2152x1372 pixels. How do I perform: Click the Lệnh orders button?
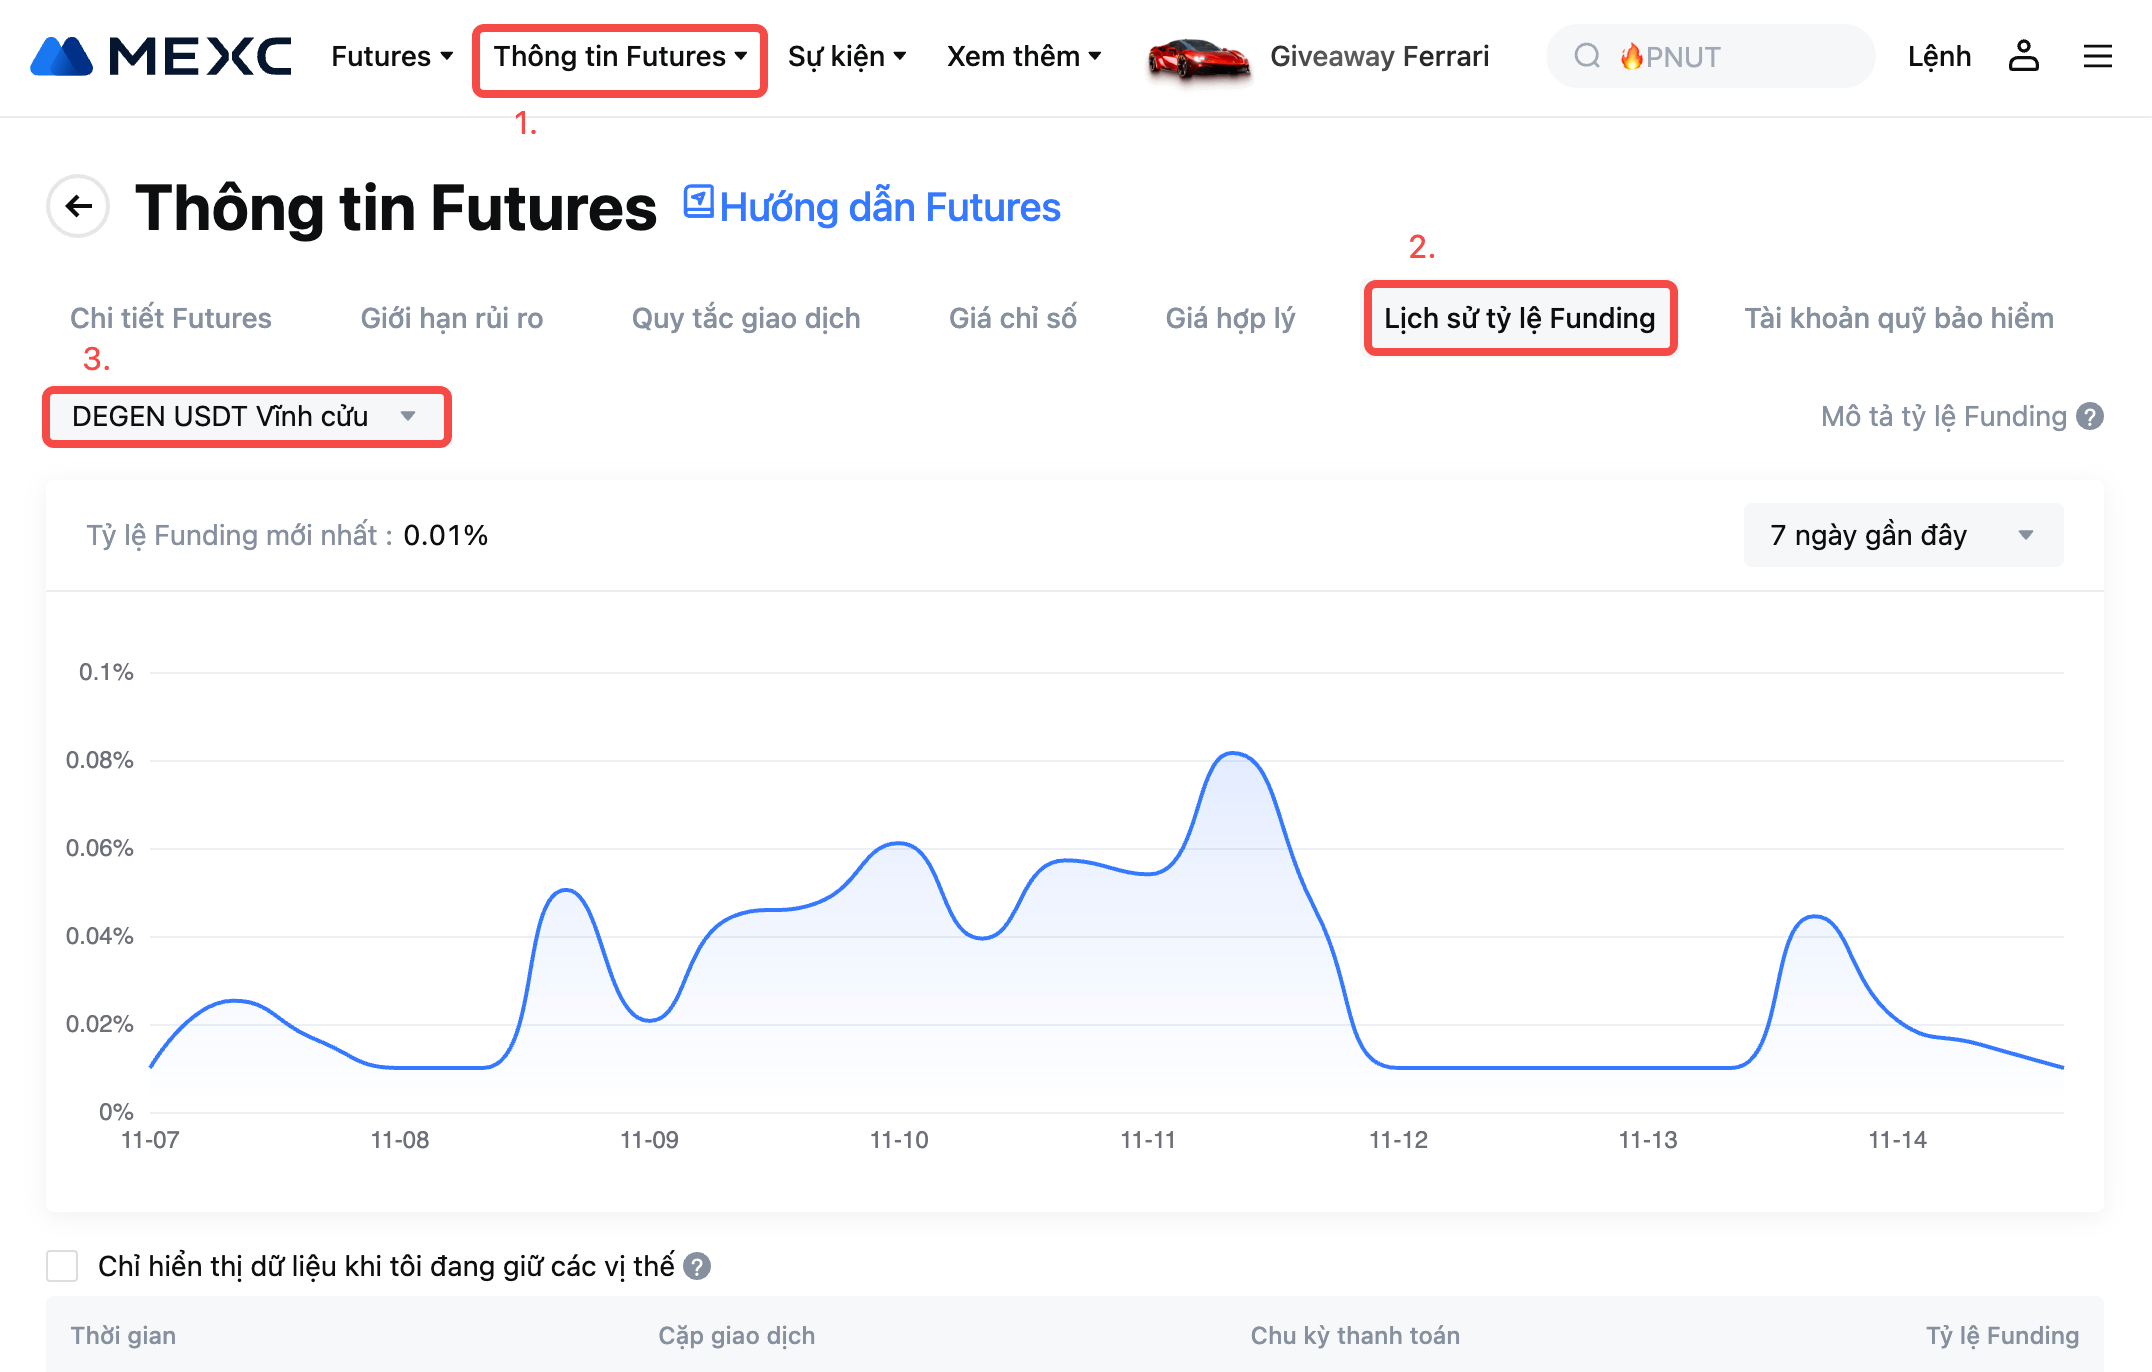(1938, 56)
